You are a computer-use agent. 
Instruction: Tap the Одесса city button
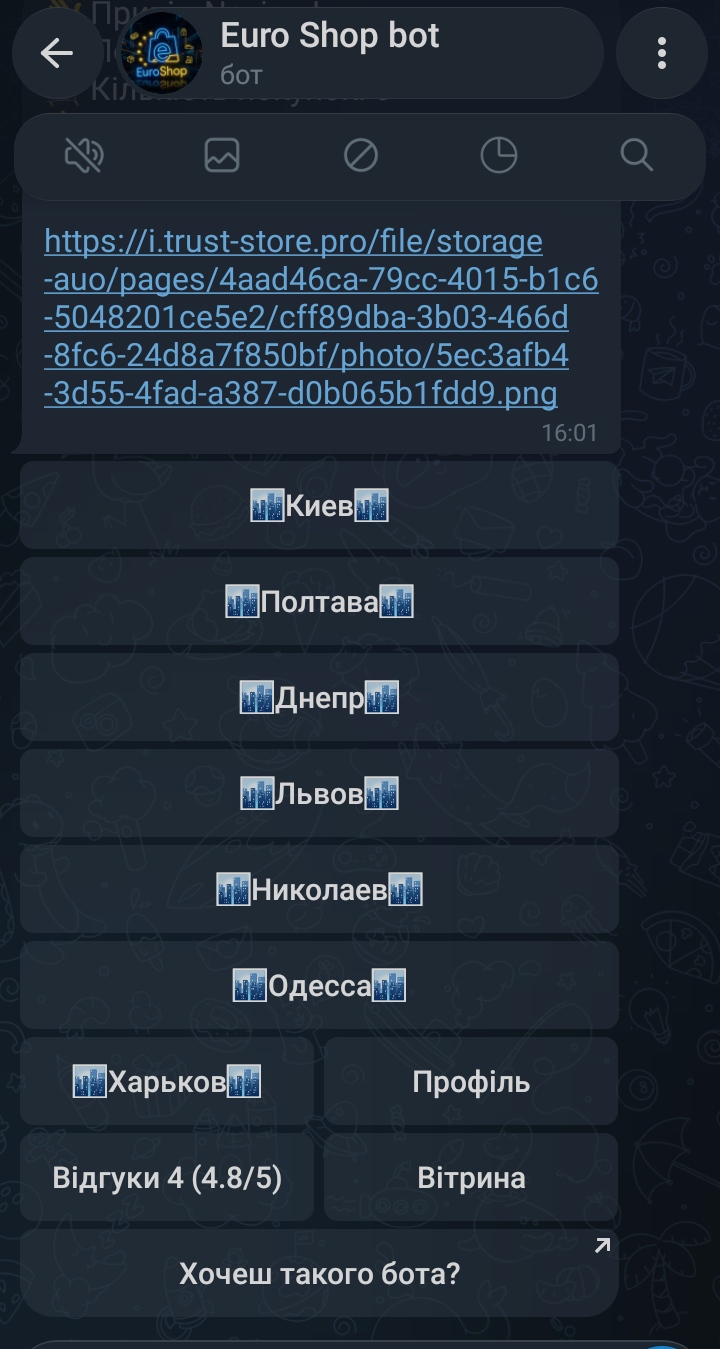(x=319, y=986)
